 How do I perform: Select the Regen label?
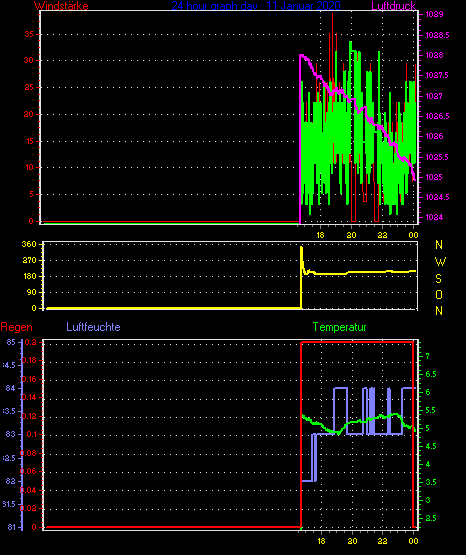tap(16, 327)
